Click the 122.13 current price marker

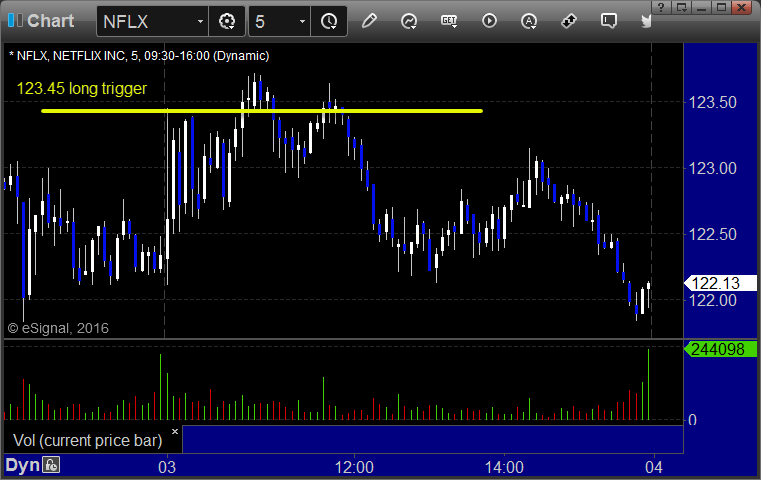(x=720, y=283)
